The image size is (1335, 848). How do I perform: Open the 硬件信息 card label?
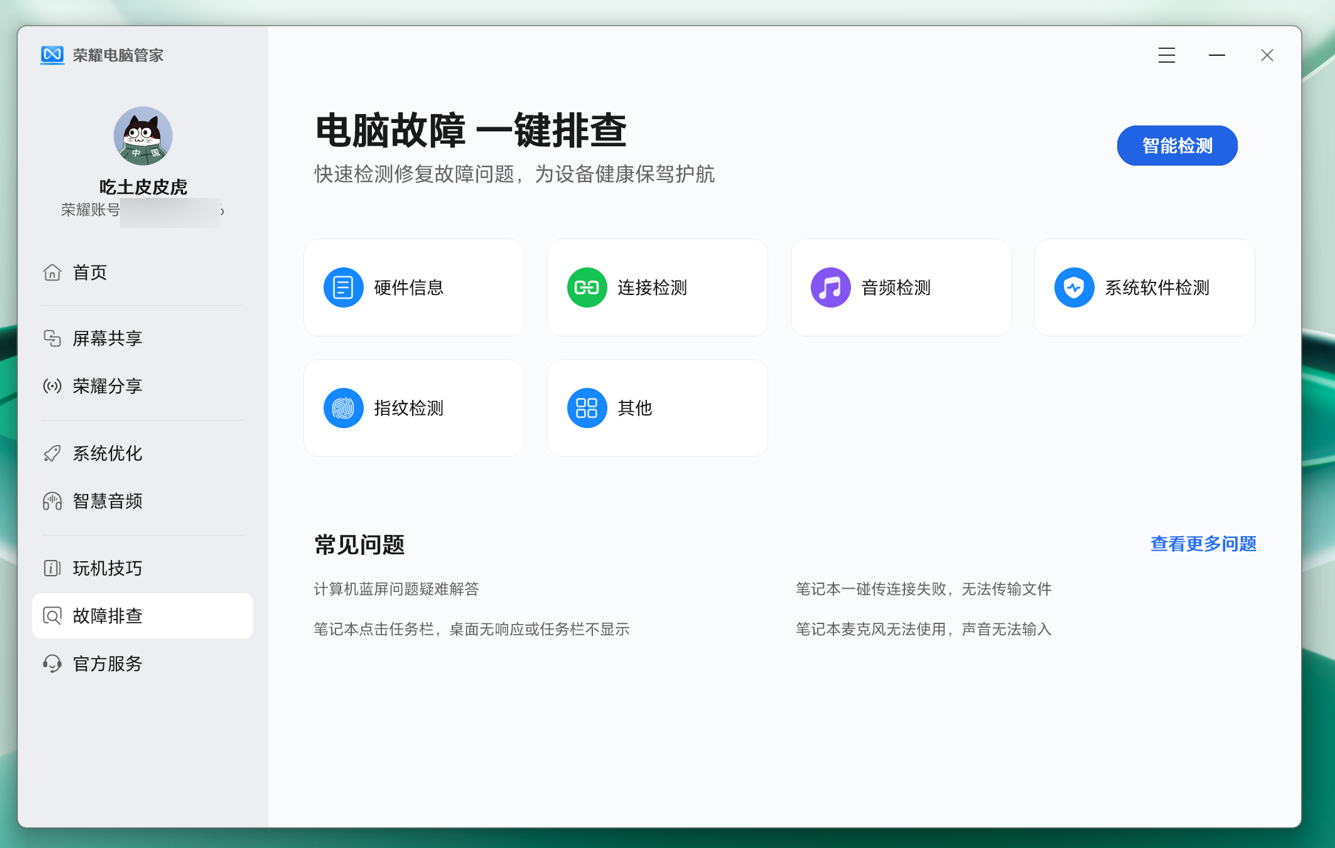[x=409, y=288]
